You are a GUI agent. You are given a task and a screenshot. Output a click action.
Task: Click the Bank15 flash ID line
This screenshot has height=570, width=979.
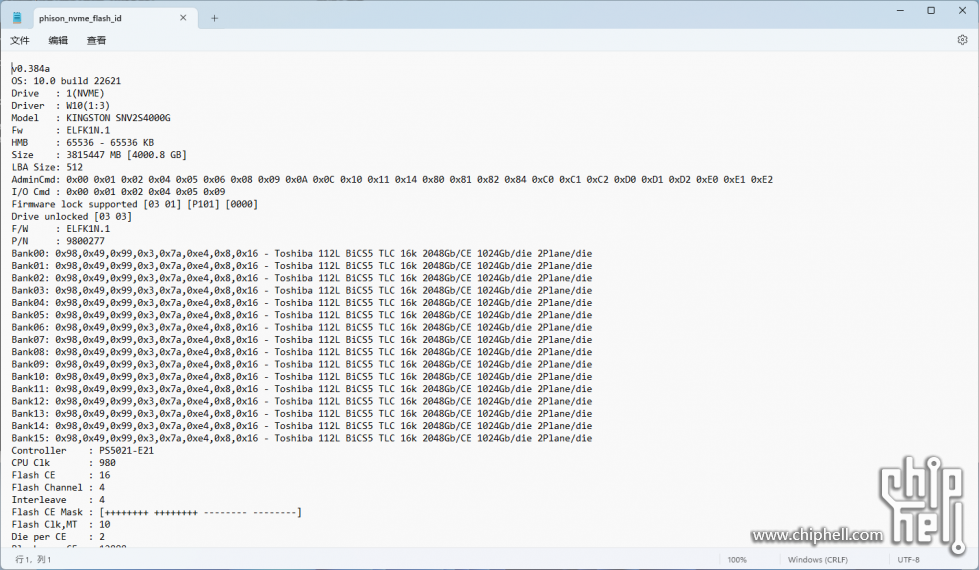[302, 438]
